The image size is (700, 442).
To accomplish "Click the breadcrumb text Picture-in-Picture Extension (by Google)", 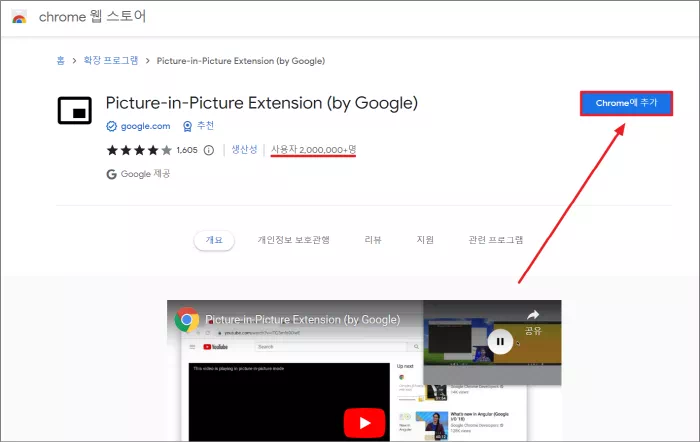I will point(241,61).
